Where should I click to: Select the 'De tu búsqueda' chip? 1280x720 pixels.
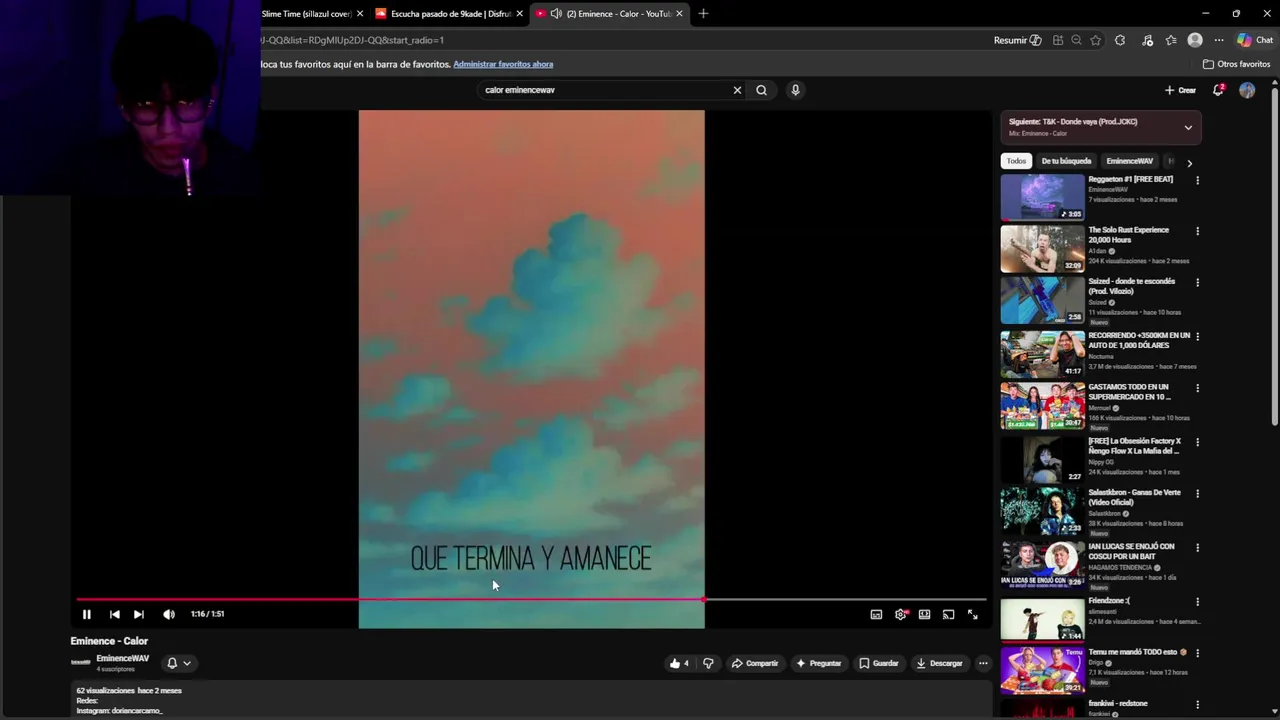(1066, 161)
